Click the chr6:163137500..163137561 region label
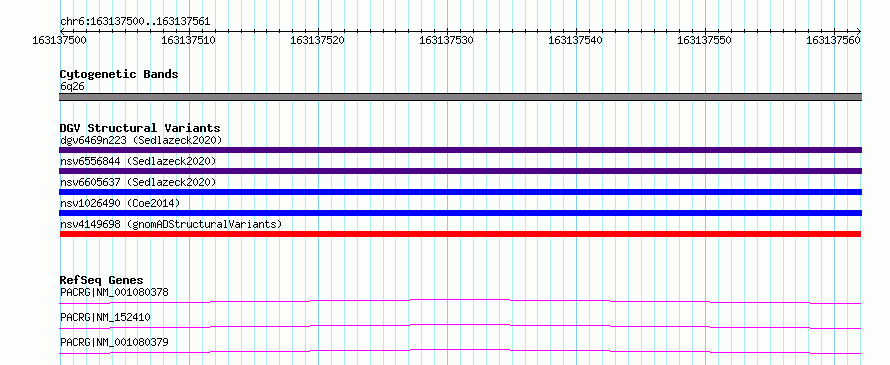 coord(135,22)
